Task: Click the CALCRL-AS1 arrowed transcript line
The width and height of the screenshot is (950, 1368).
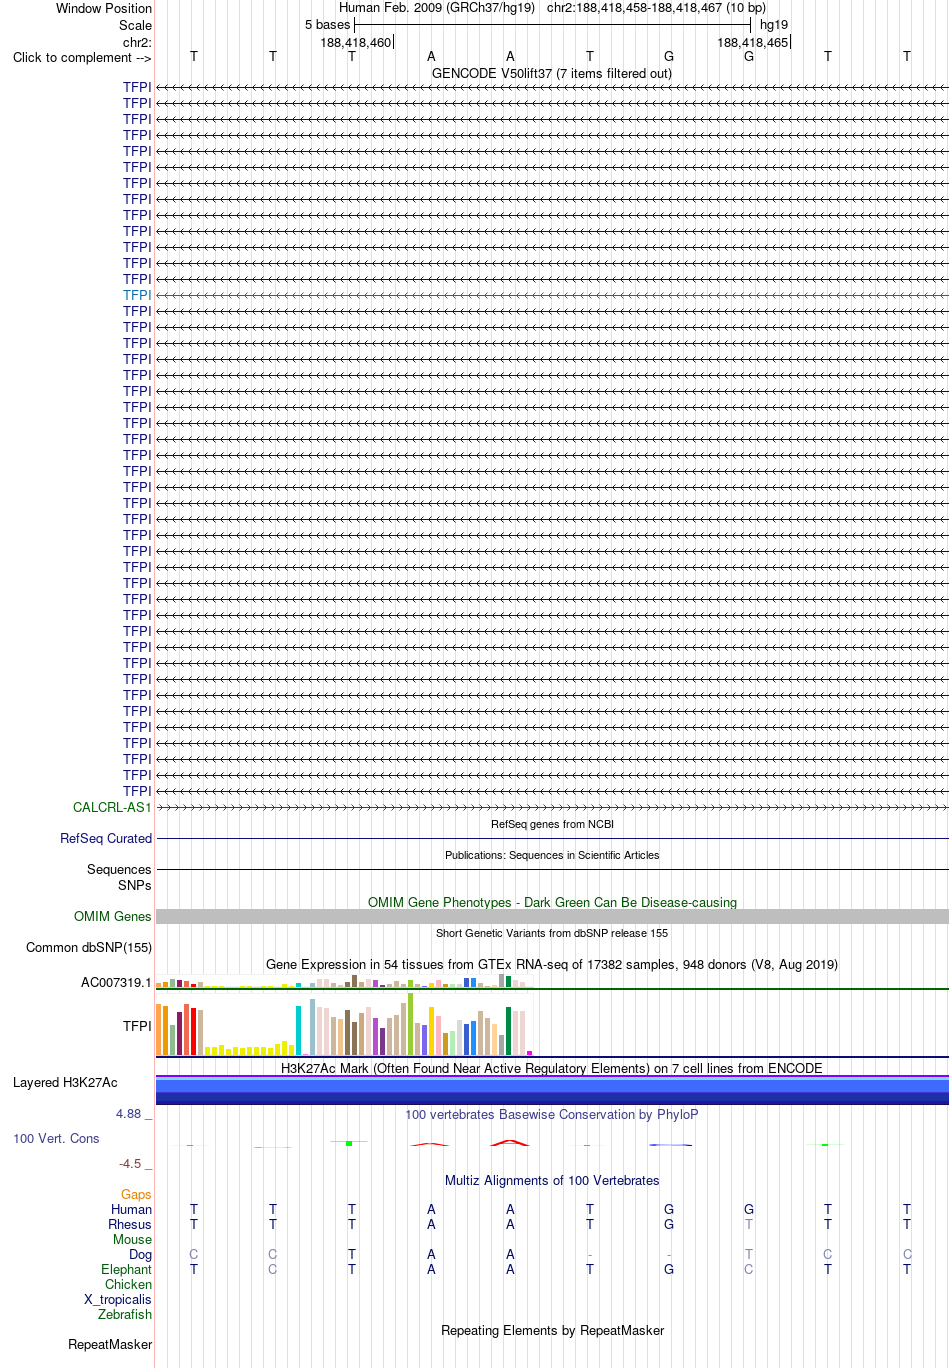Action: (552, 807)
